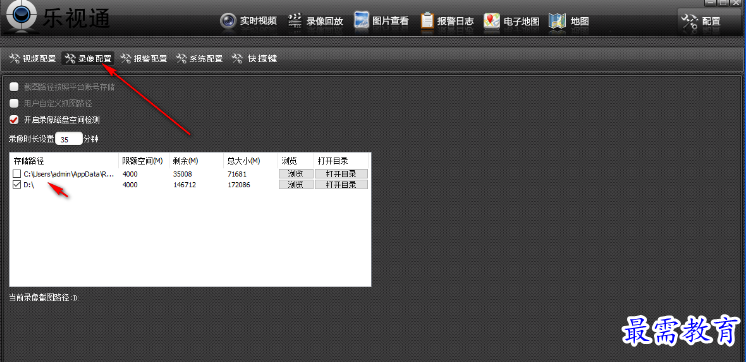The height and width of the screenshot is (362, 746).
Task: Select the D:\ path text
Action: coord(29,185)
